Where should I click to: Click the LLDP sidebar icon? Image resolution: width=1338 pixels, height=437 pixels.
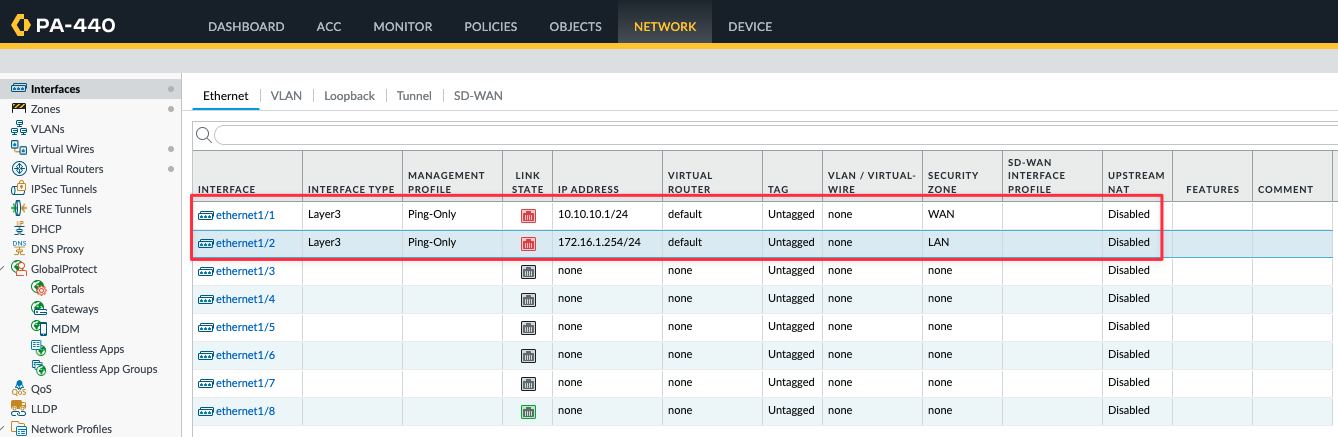click(19, 408)
